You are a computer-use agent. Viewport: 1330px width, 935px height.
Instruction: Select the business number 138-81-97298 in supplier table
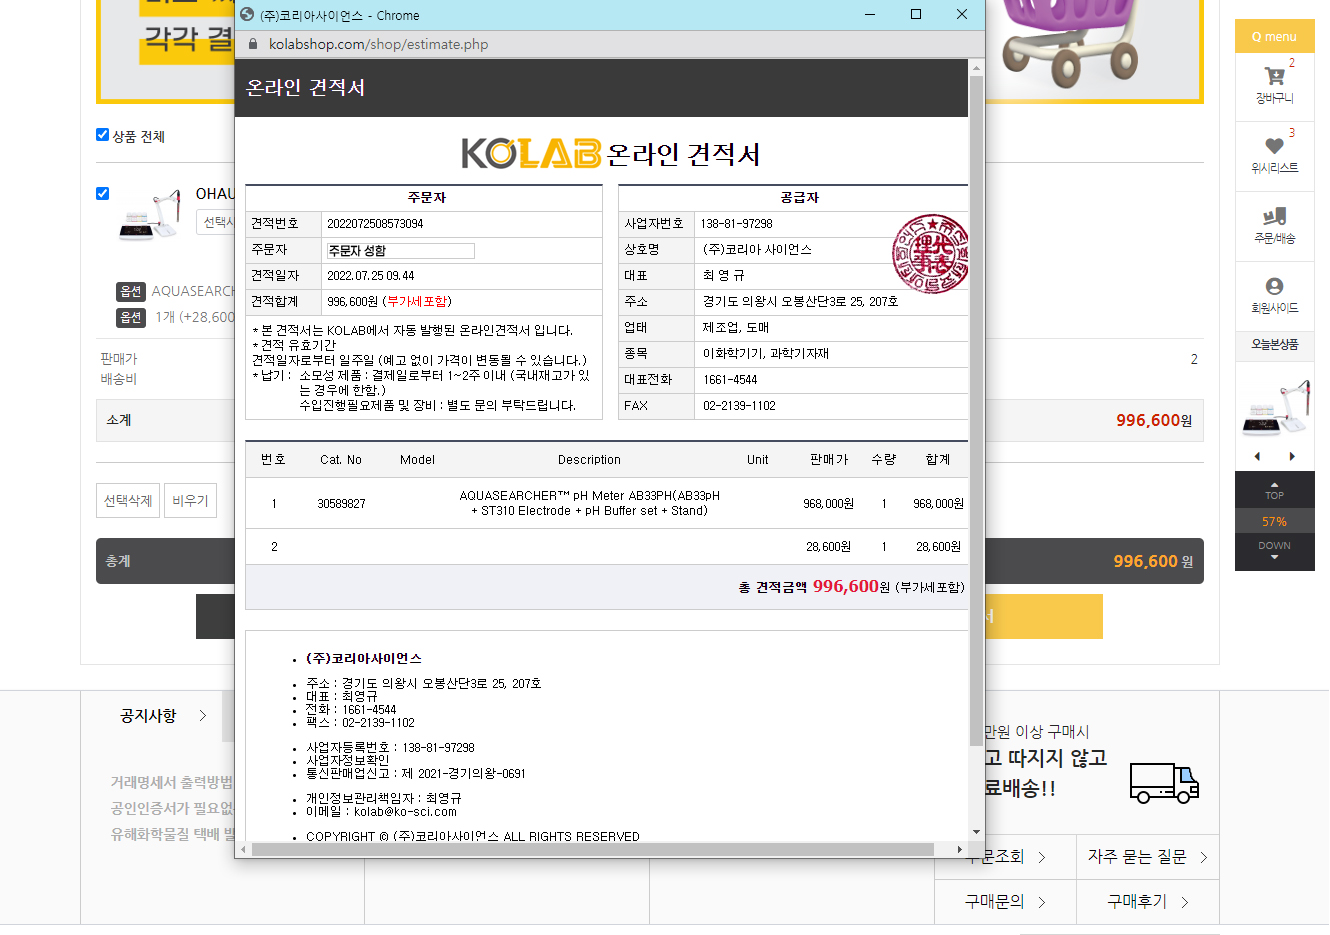coord(736,224)
